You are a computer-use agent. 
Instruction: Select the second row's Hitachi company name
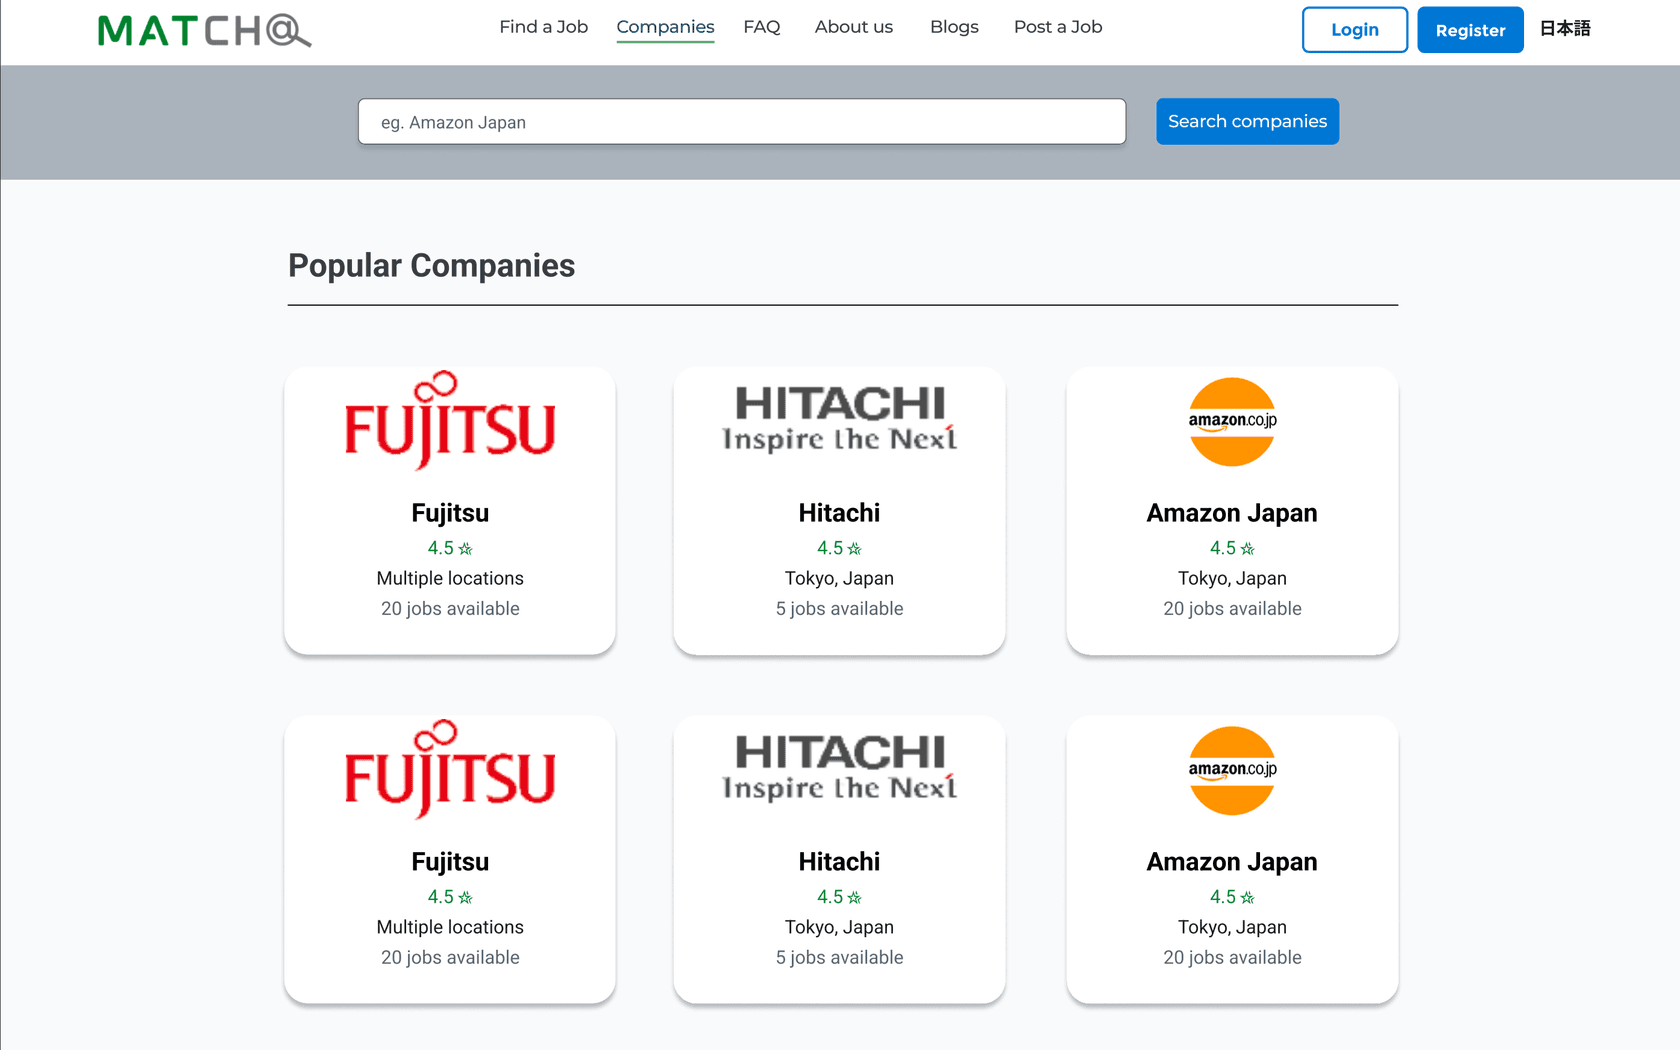pos(839,862)
